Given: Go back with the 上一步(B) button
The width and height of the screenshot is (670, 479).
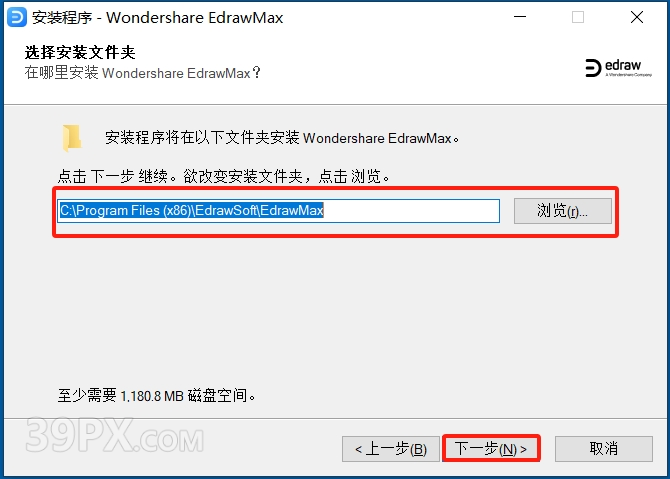Looking at the screenshot, I should coord(391,449).
